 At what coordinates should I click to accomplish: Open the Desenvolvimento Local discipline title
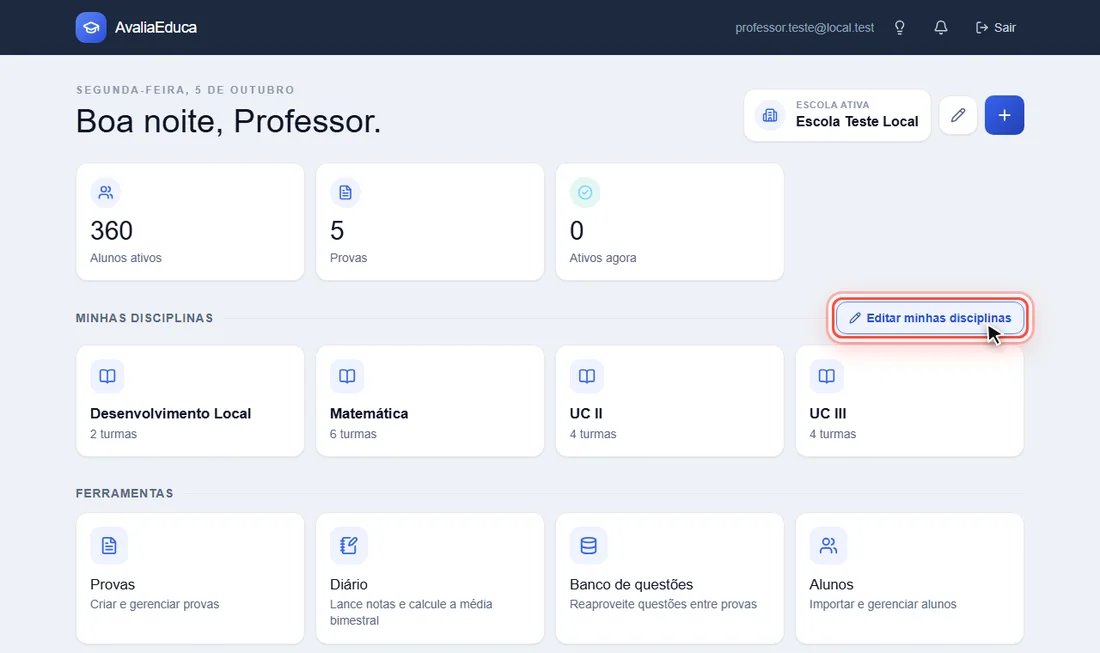170,413
